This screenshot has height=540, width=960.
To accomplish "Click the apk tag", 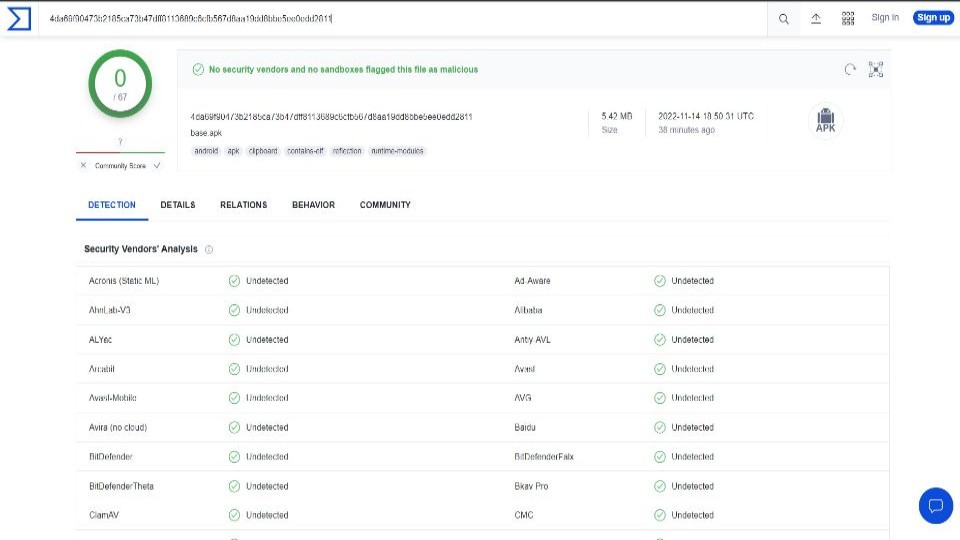I will 233,151.
